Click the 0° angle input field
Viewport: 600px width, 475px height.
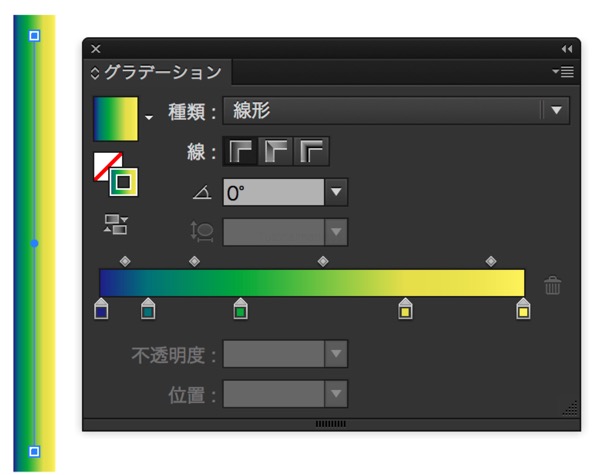272,192
